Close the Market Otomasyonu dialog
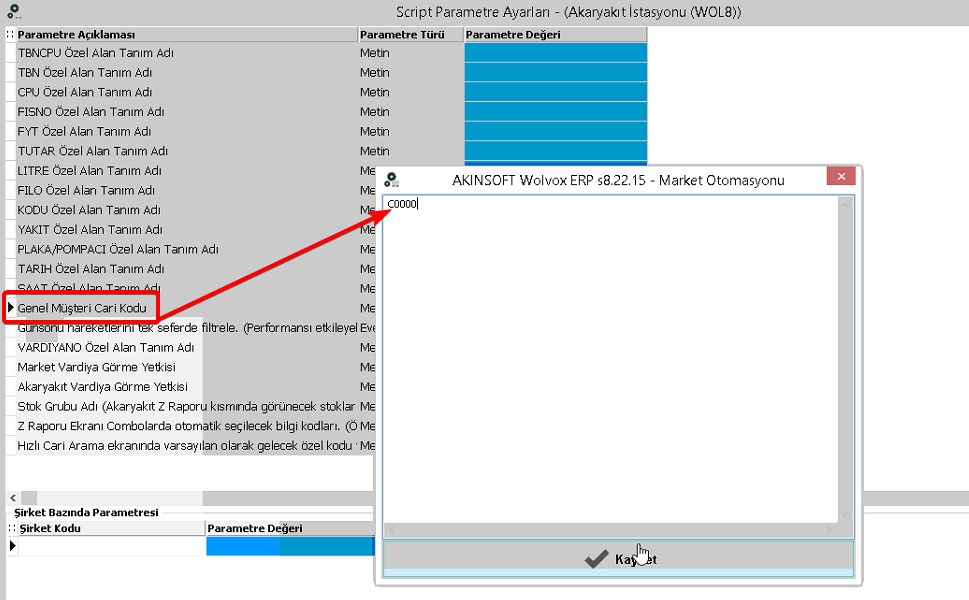This screenshot has width=969, height=600. [841, 176]
